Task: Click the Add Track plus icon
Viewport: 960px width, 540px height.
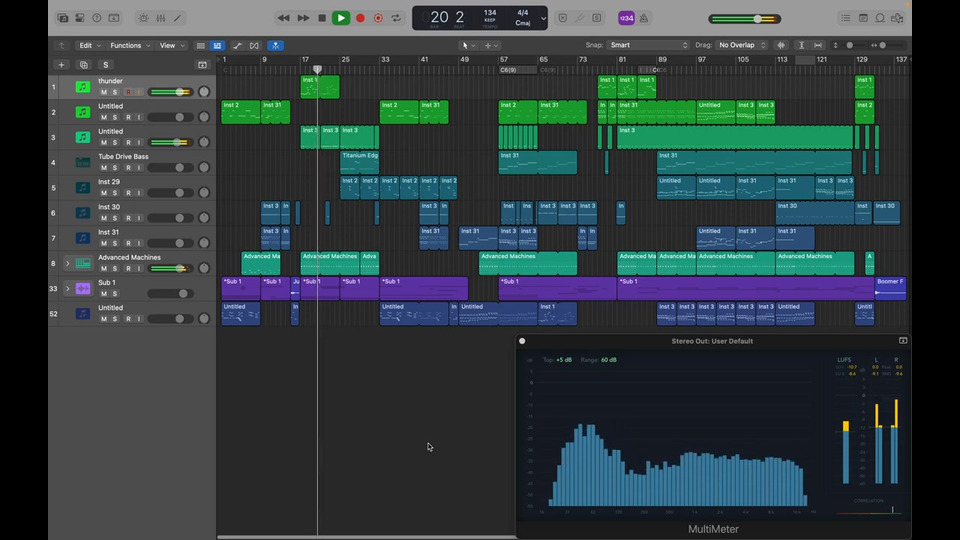Action: (61, 65)
